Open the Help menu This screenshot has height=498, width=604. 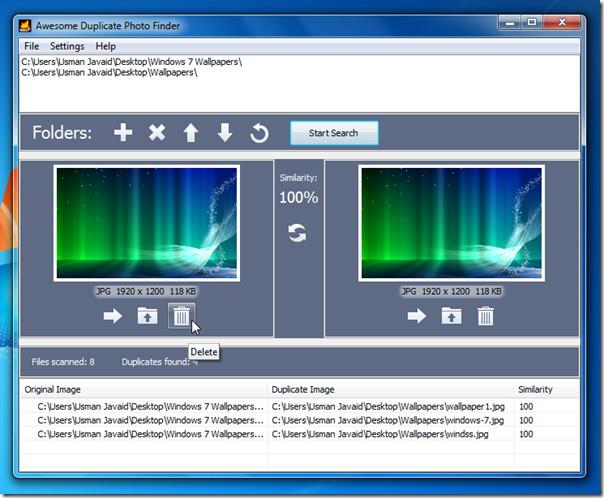105,46
